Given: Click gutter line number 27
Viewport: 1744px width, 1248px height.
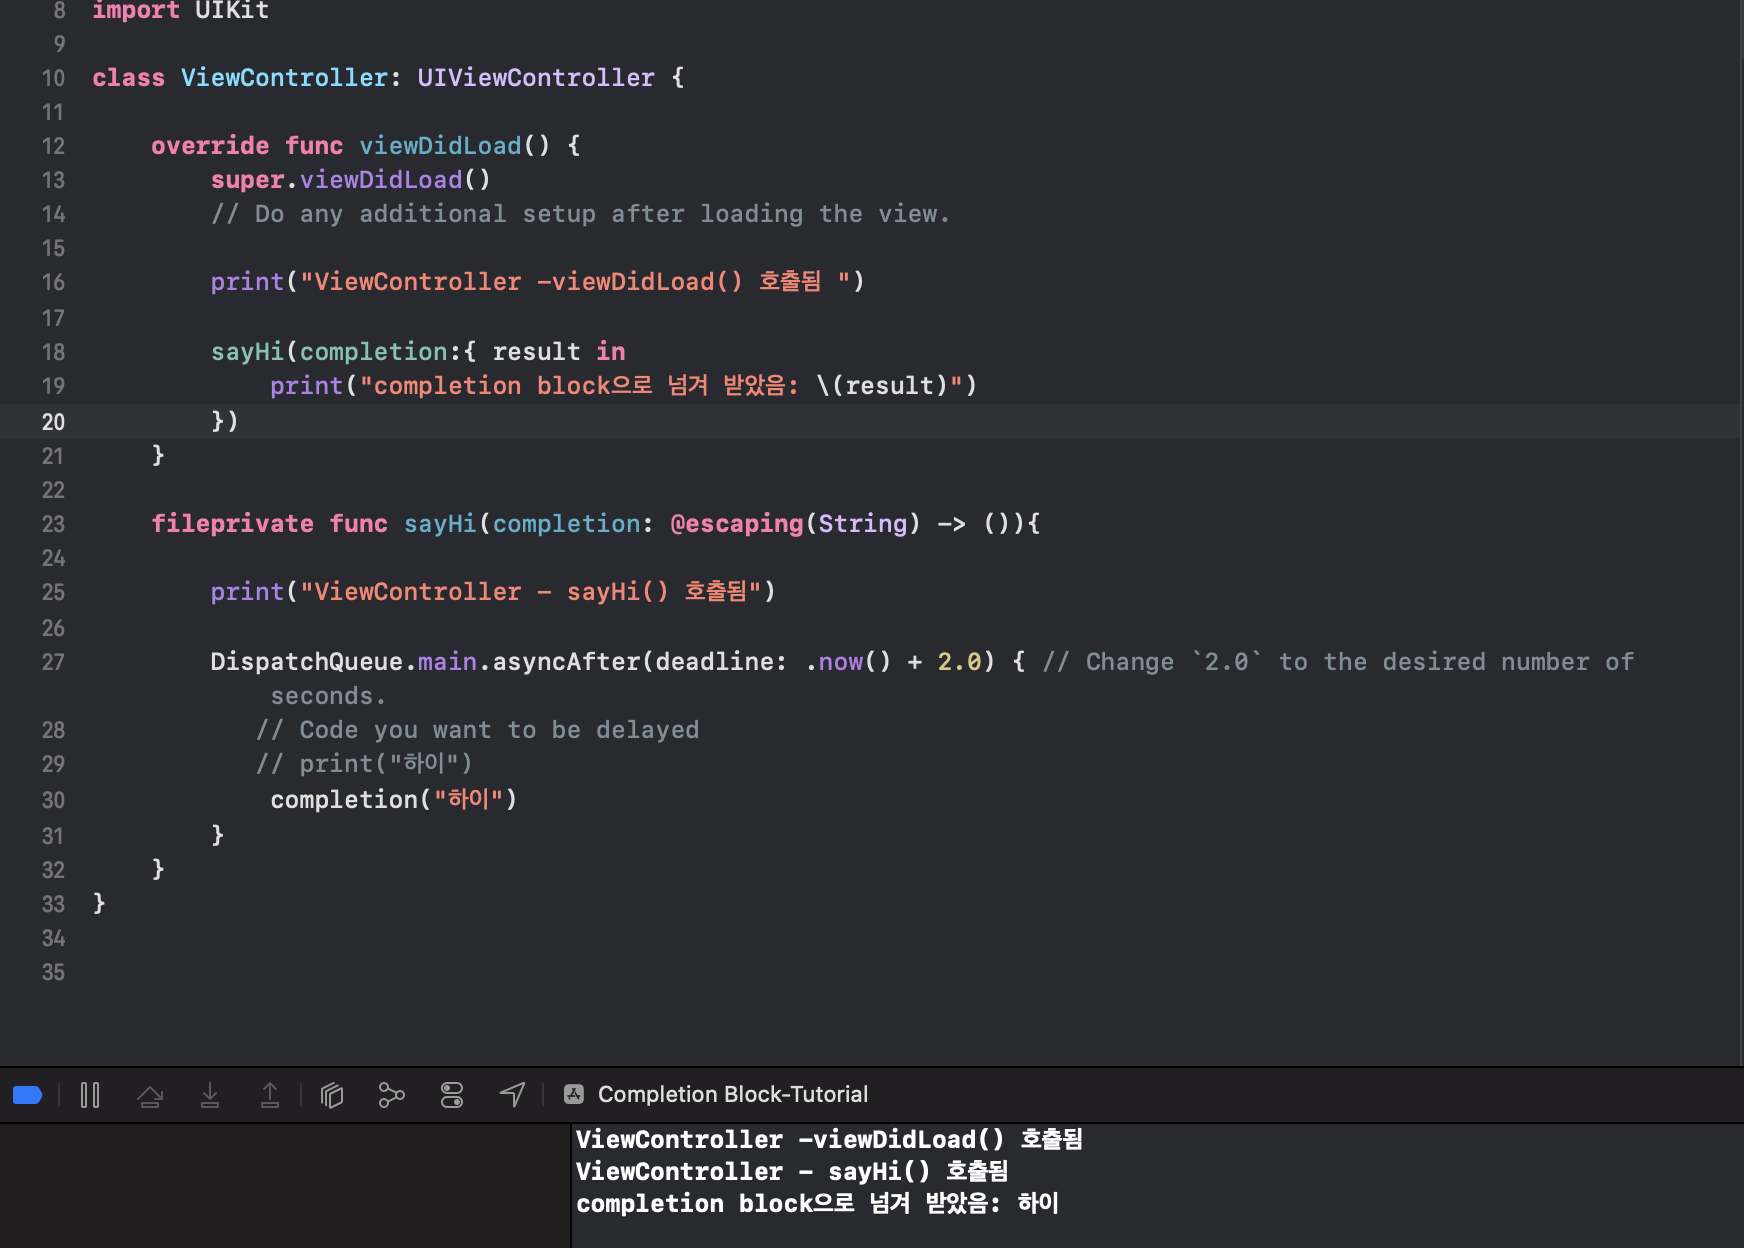Looking at the screenshot, I should point(53,662).
